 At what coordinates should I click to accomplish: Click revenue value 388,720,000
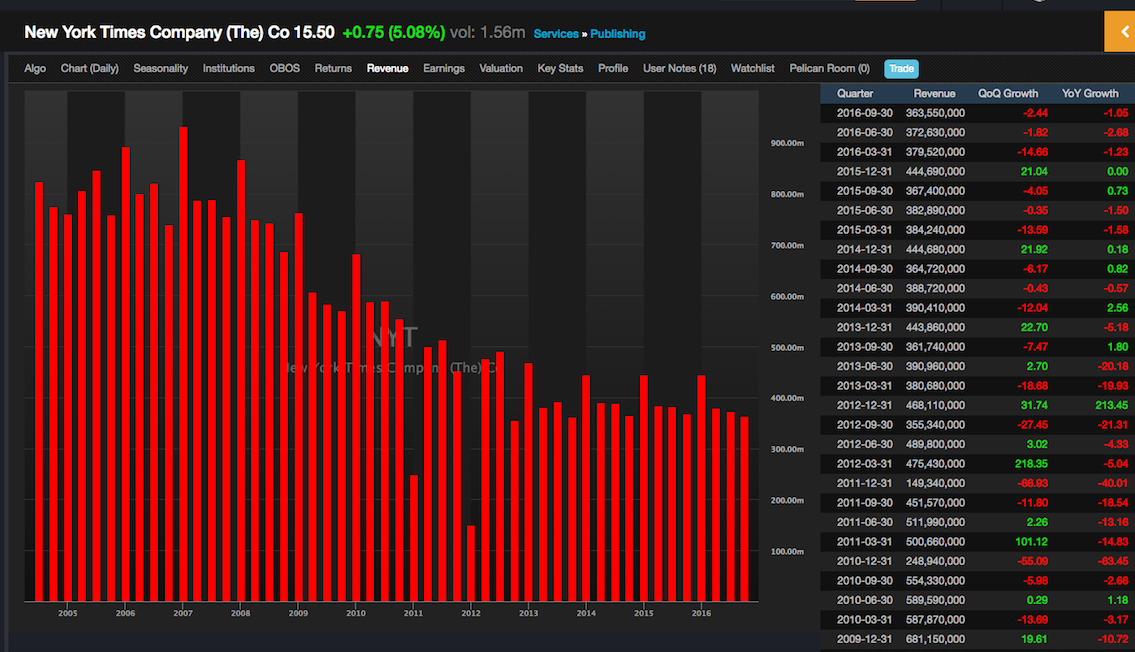(935, 289)
